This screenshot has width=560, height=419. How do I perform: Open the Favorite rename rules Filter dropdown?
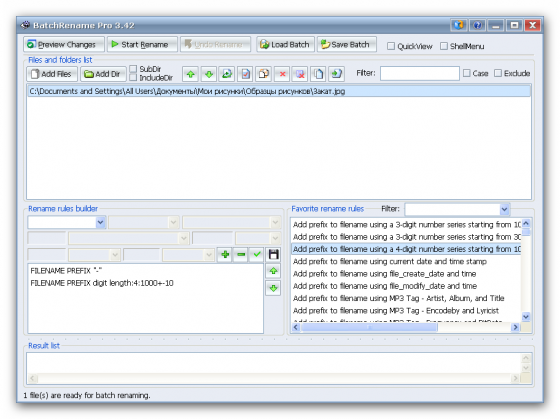[504, 209]
